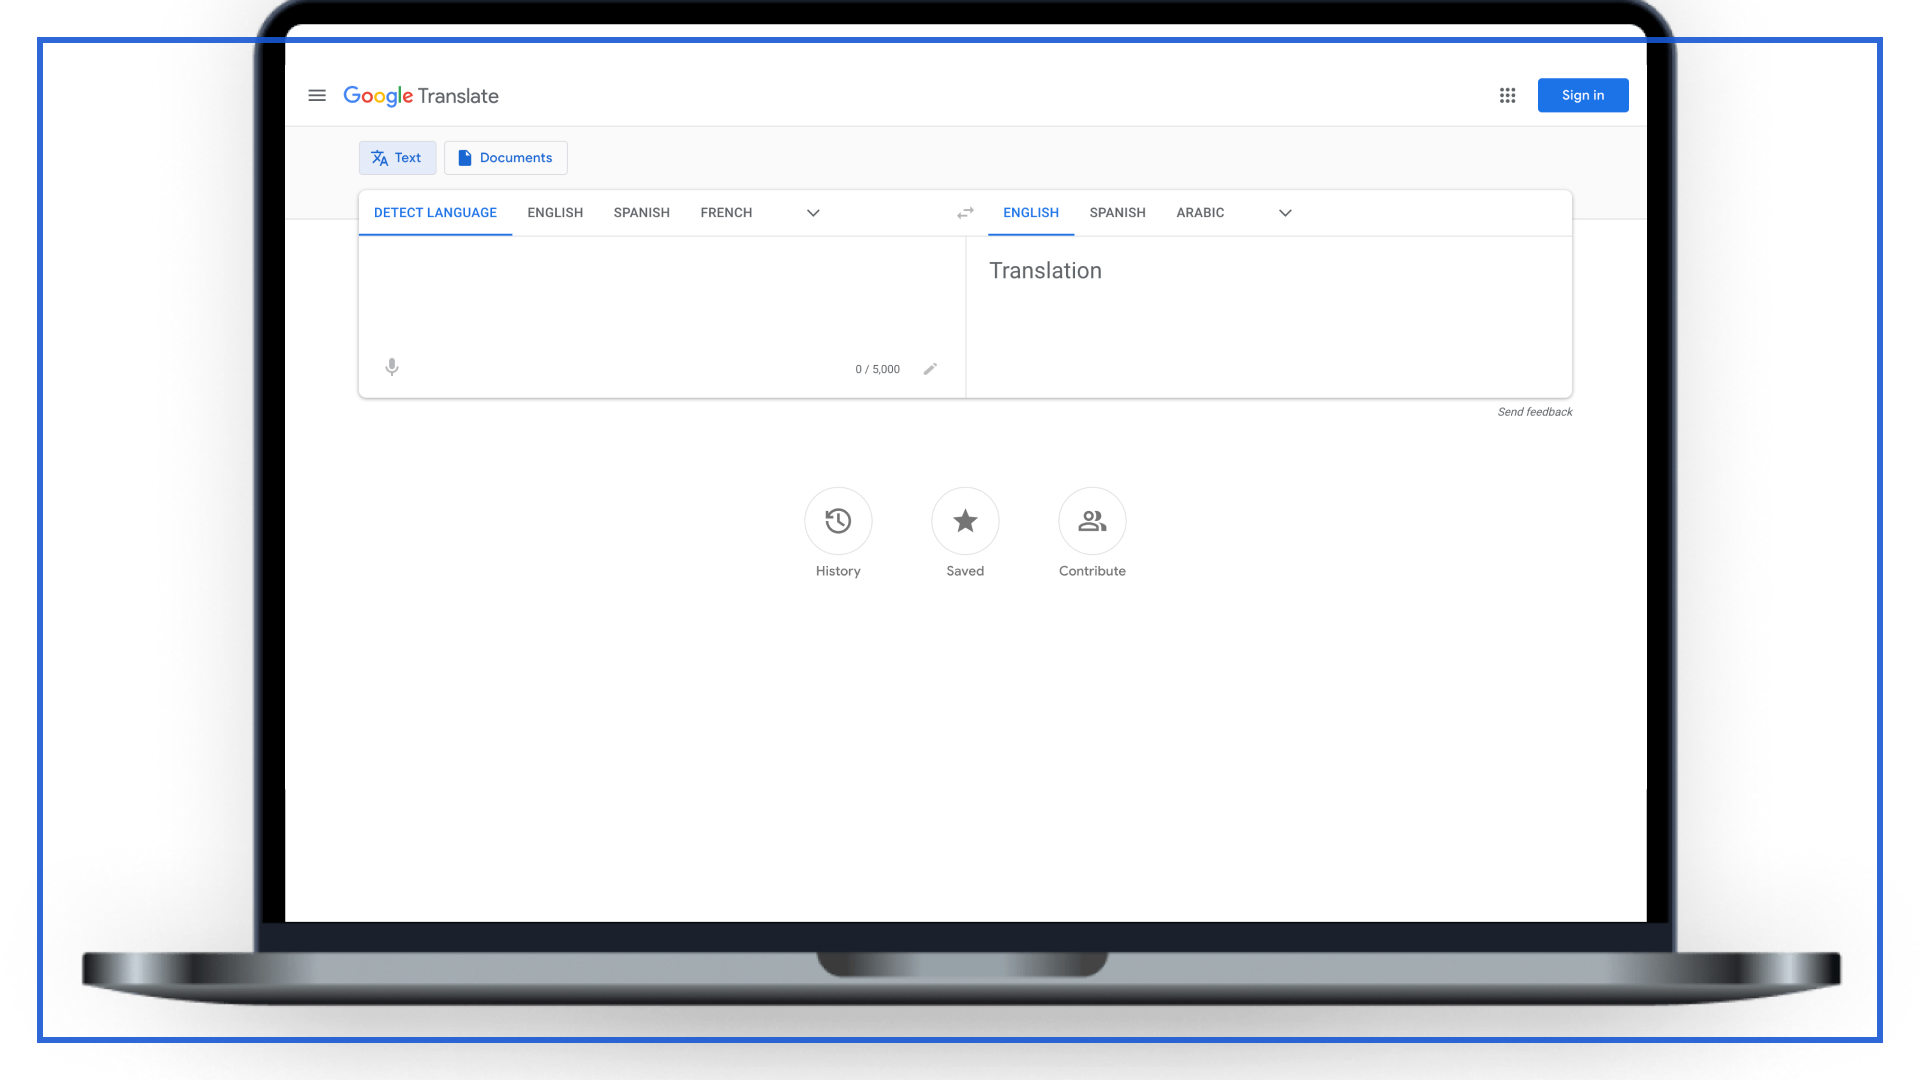Click the swap languages arrow icon
Image resolution: width=1920 pixels, height=1080 pixels.
[x=964, y=210]
